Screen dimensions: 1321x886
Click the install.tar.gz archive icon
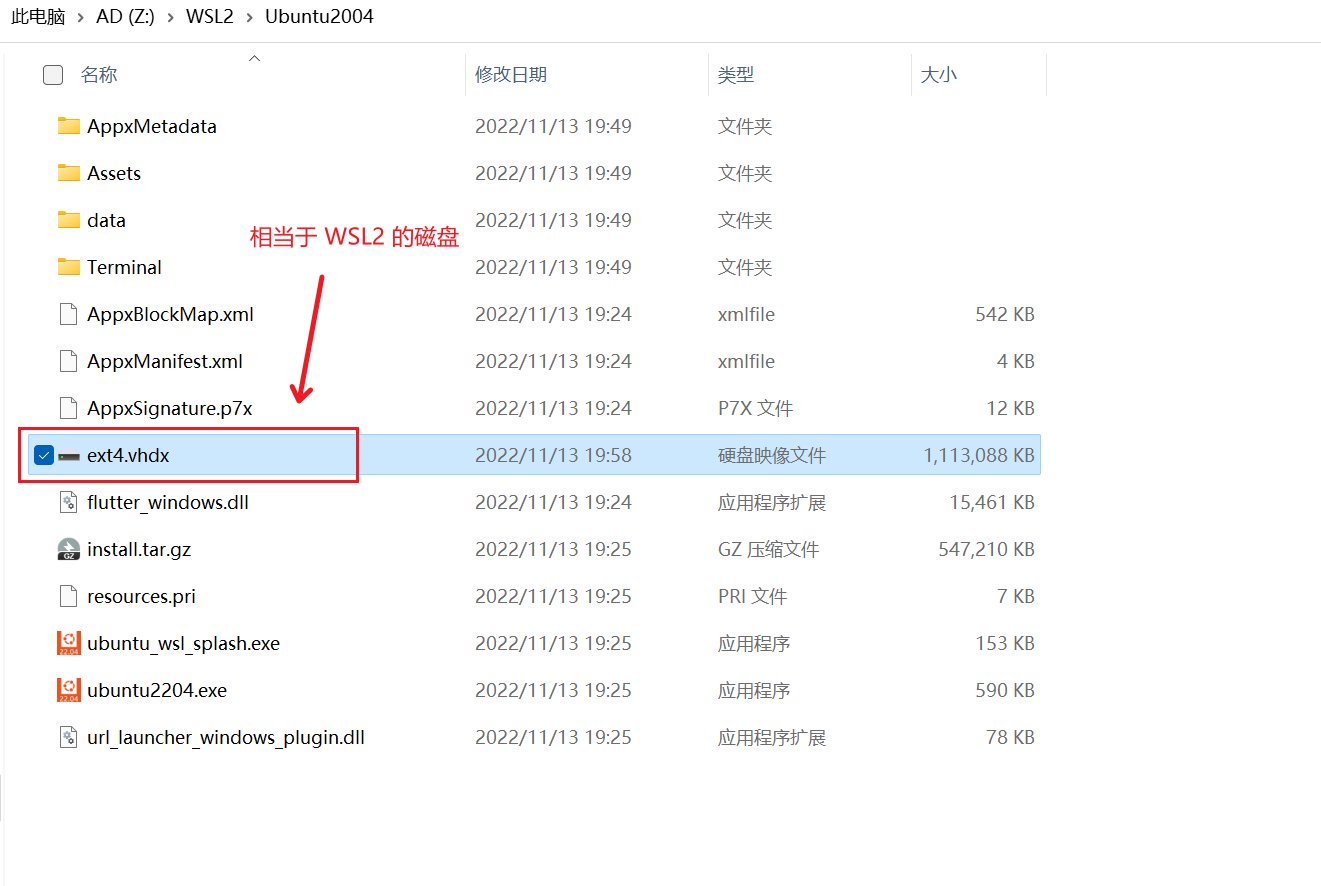68,549
